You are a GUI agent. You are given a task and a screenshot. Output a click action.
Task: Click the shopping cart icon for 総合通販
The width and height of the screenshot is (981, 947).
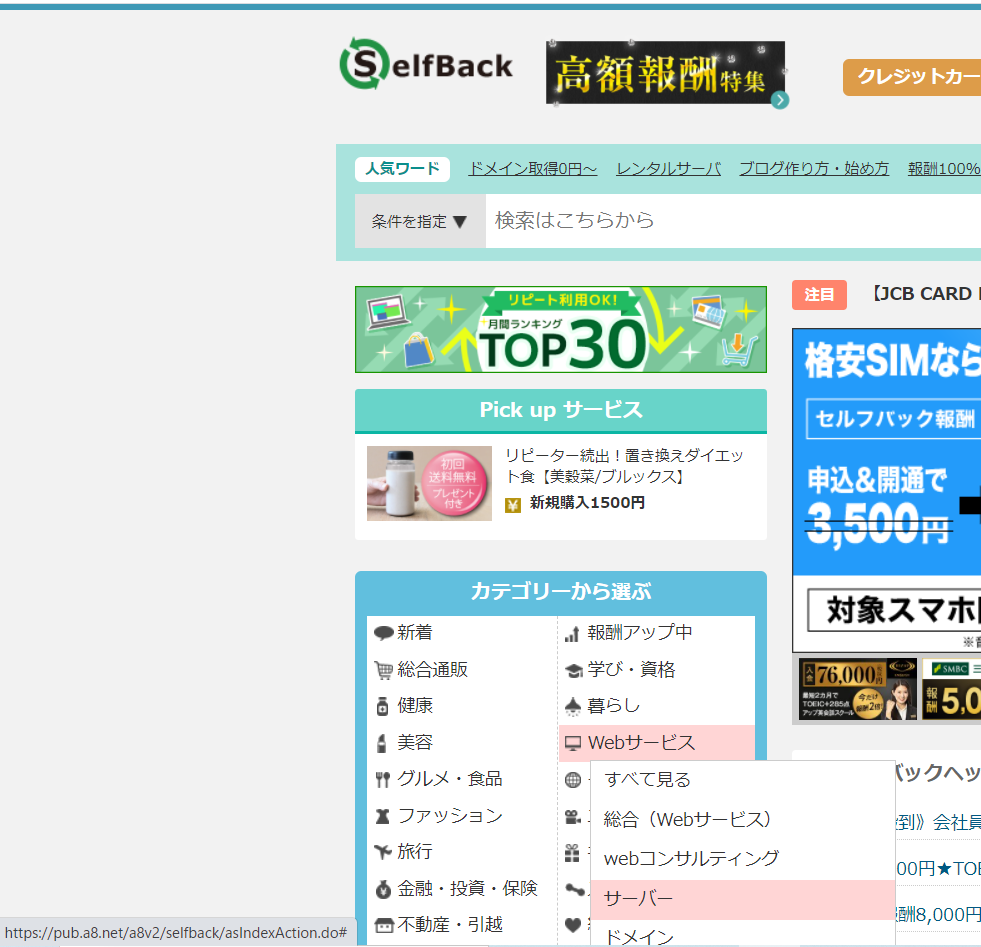click(383, 670)
